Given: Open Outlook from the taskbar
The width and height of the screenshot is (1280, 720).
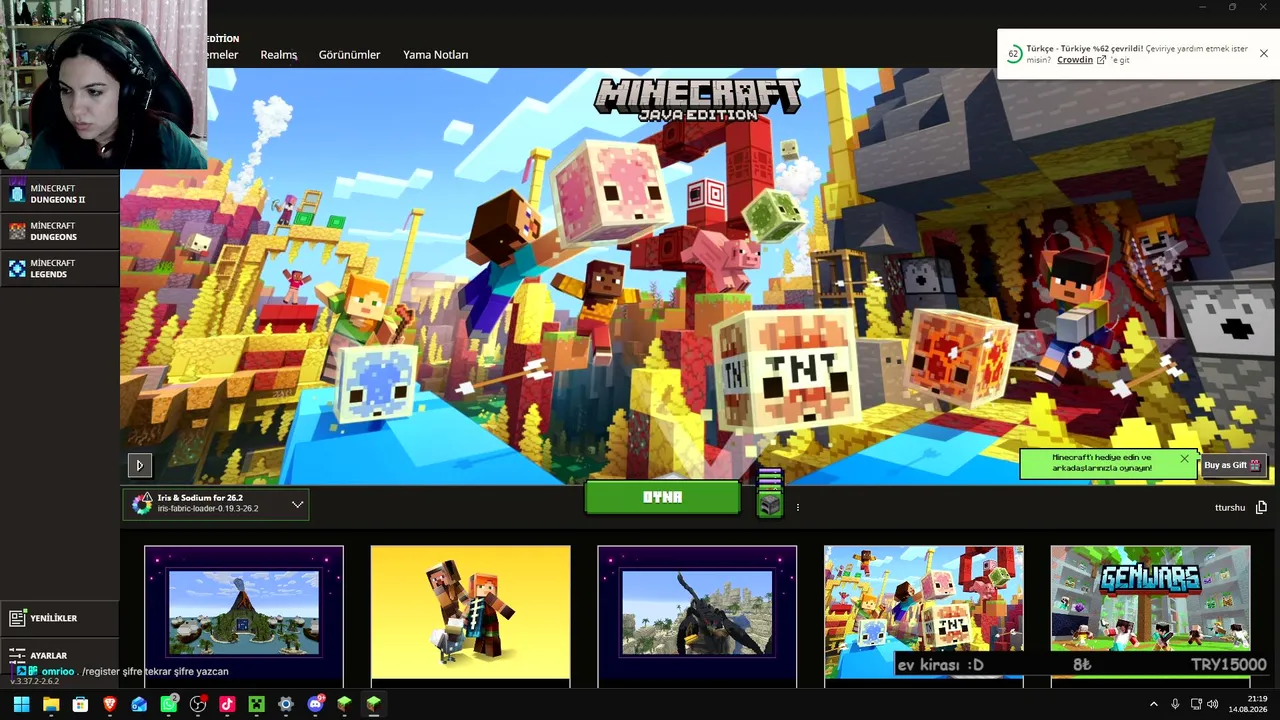Looking at the screenshot, I should click(x=139, y=704).
